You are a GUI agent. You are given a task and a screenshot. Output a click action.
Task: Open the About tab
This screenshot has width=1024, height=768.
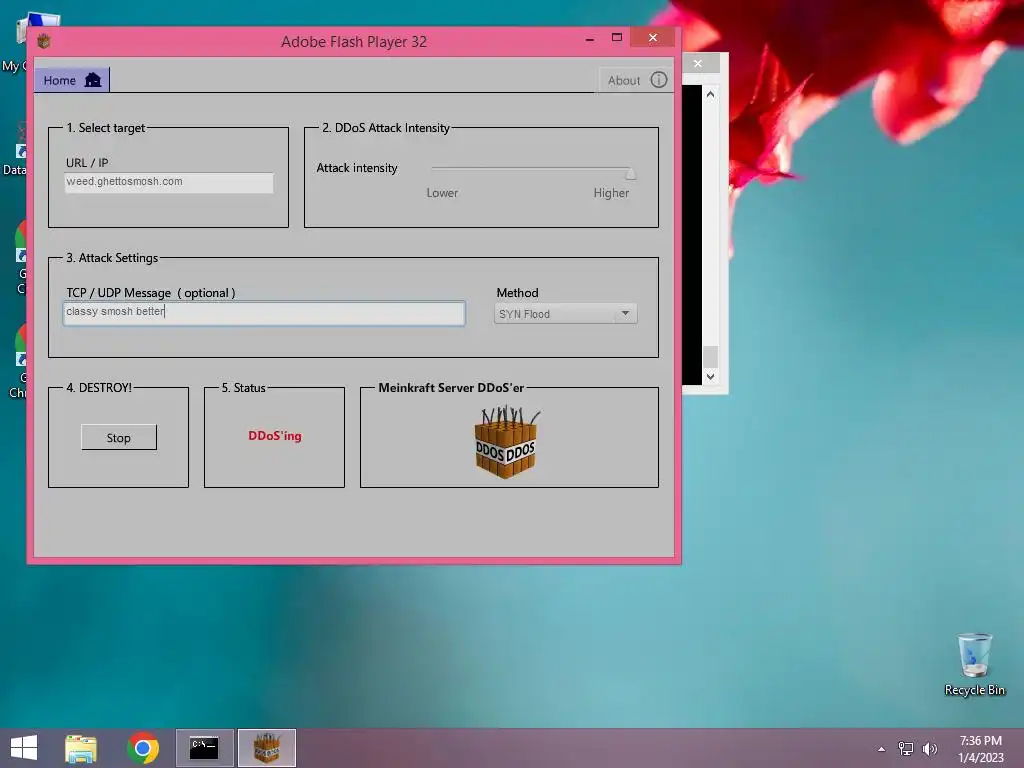click(636, 80)
